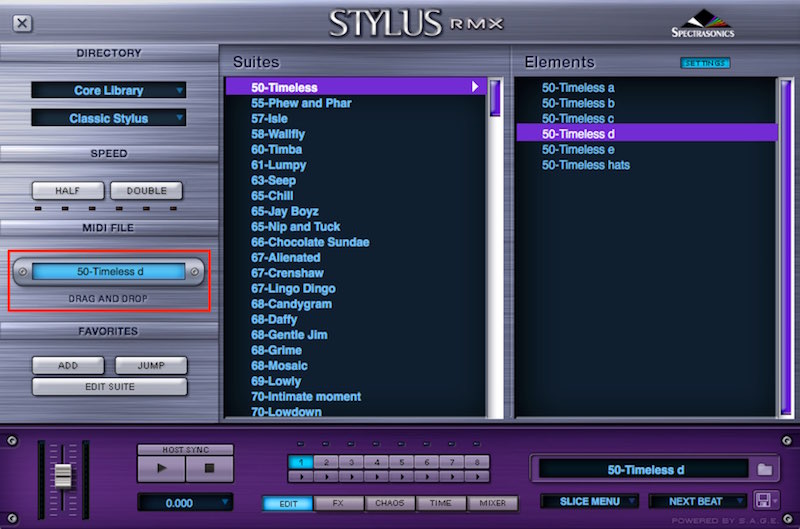Click the stop button under Host Sync
The width and height of the screenshot is (800, 529).
click(x=209, y=468)
